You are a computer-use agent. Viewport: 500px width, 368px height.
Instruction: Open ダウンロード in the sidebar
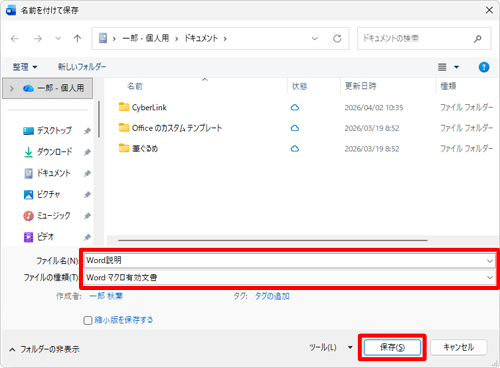click(x=48, y=152)
